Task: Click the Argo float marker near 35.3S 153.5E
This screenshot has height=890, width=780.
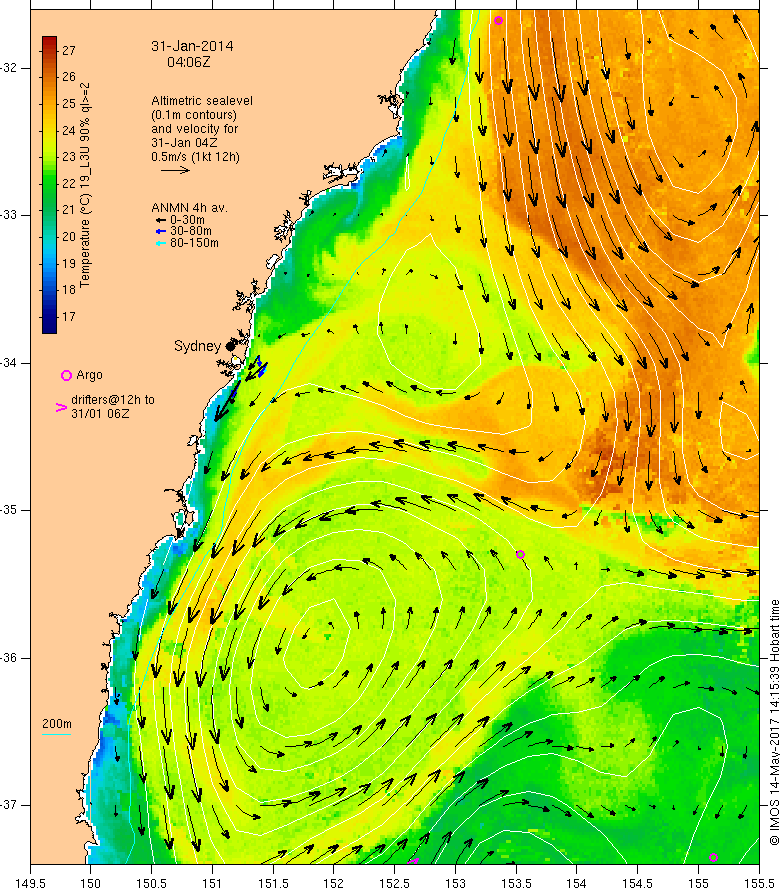Action: pyautogui.click(x=520, y=555)
